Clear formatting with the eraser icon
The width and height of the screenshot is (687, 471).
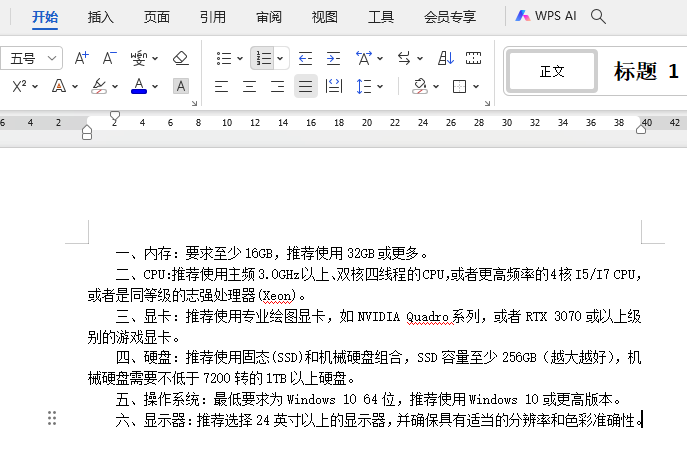(181, 58)
